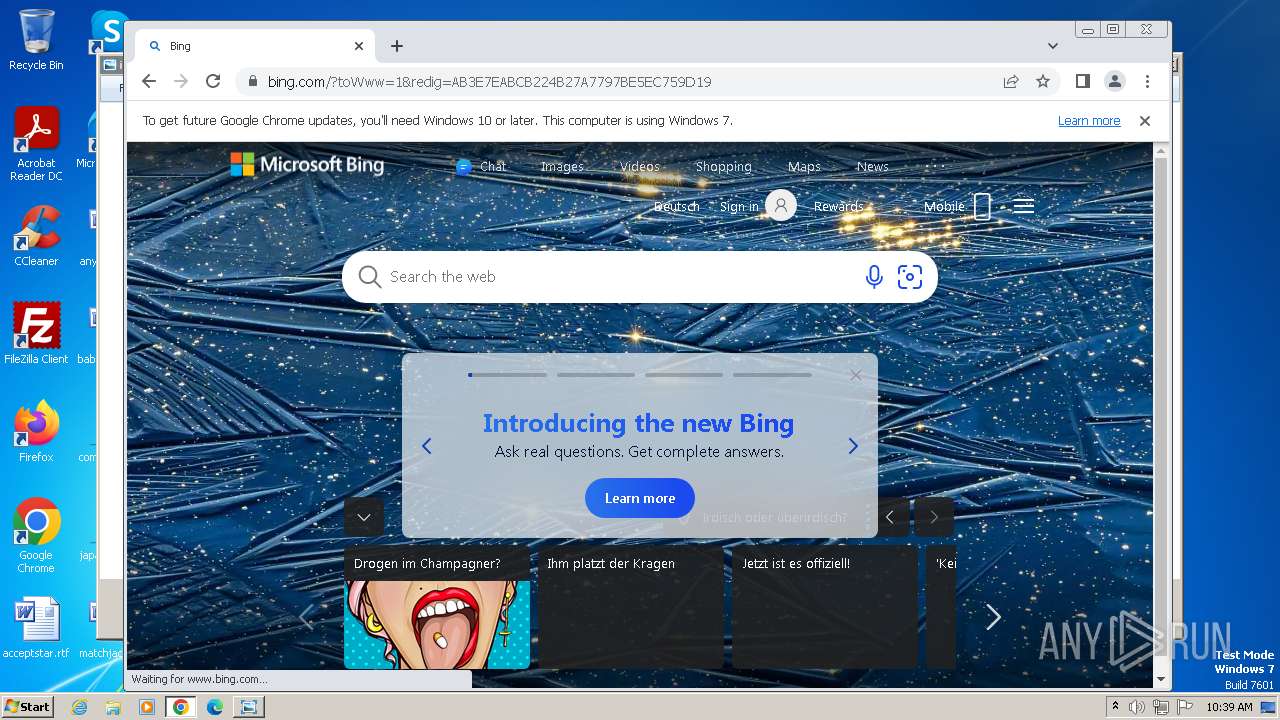The width and height of the screenshot is (1280, 720).
Task: Open Acrobat Reader DC desktop shortcut
Action: point(36,144)
